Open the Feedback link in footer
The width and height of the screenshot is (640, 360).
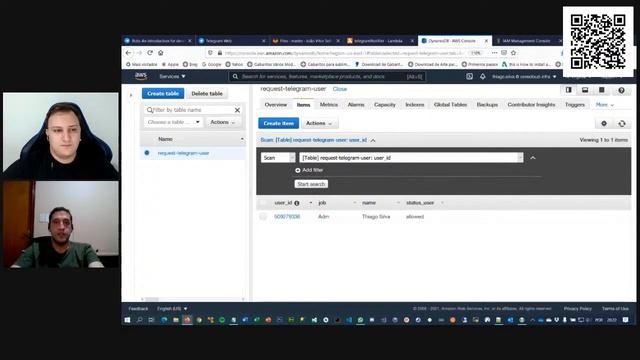(138, 309)
